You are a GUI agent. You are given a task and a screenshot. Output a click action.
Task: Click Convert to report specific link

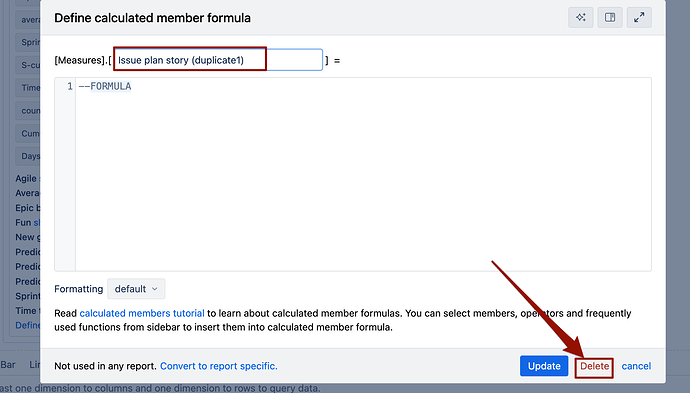point(219,366)
